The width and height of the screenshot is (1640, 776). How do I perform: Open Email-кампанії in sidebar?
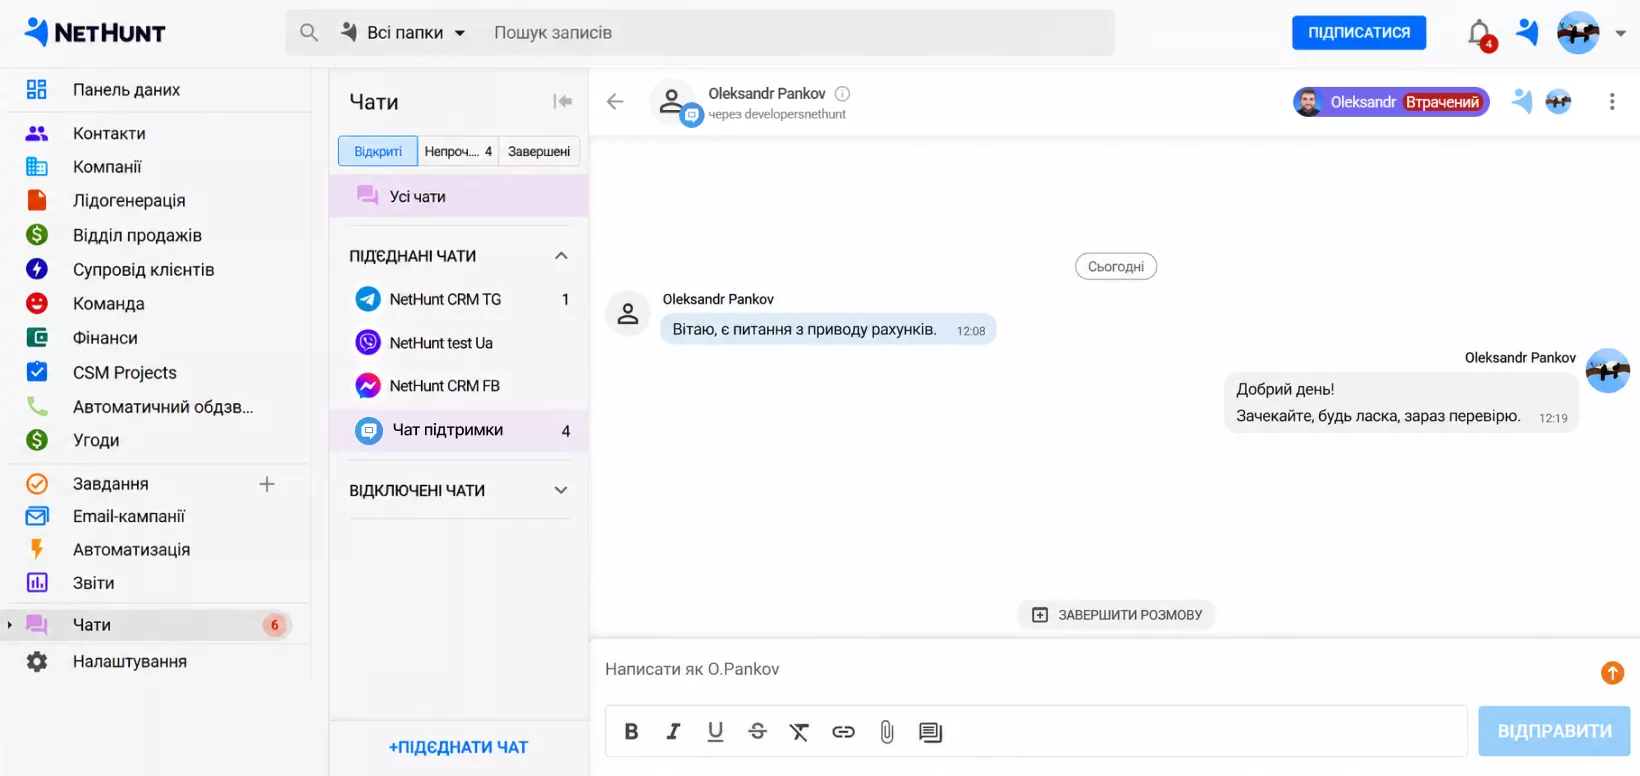129,516
